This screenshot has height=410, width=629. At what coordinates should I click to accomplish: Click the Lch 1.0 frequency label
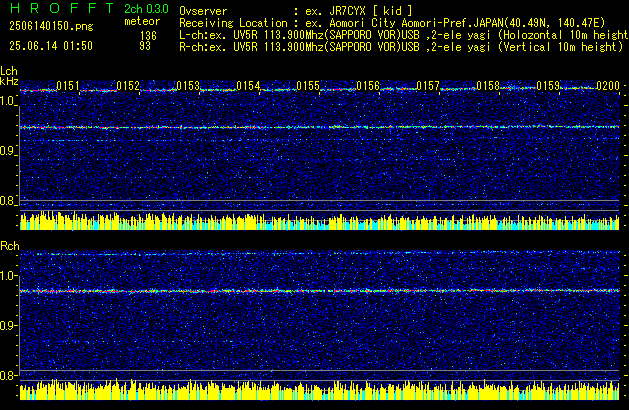coord(8,101)
